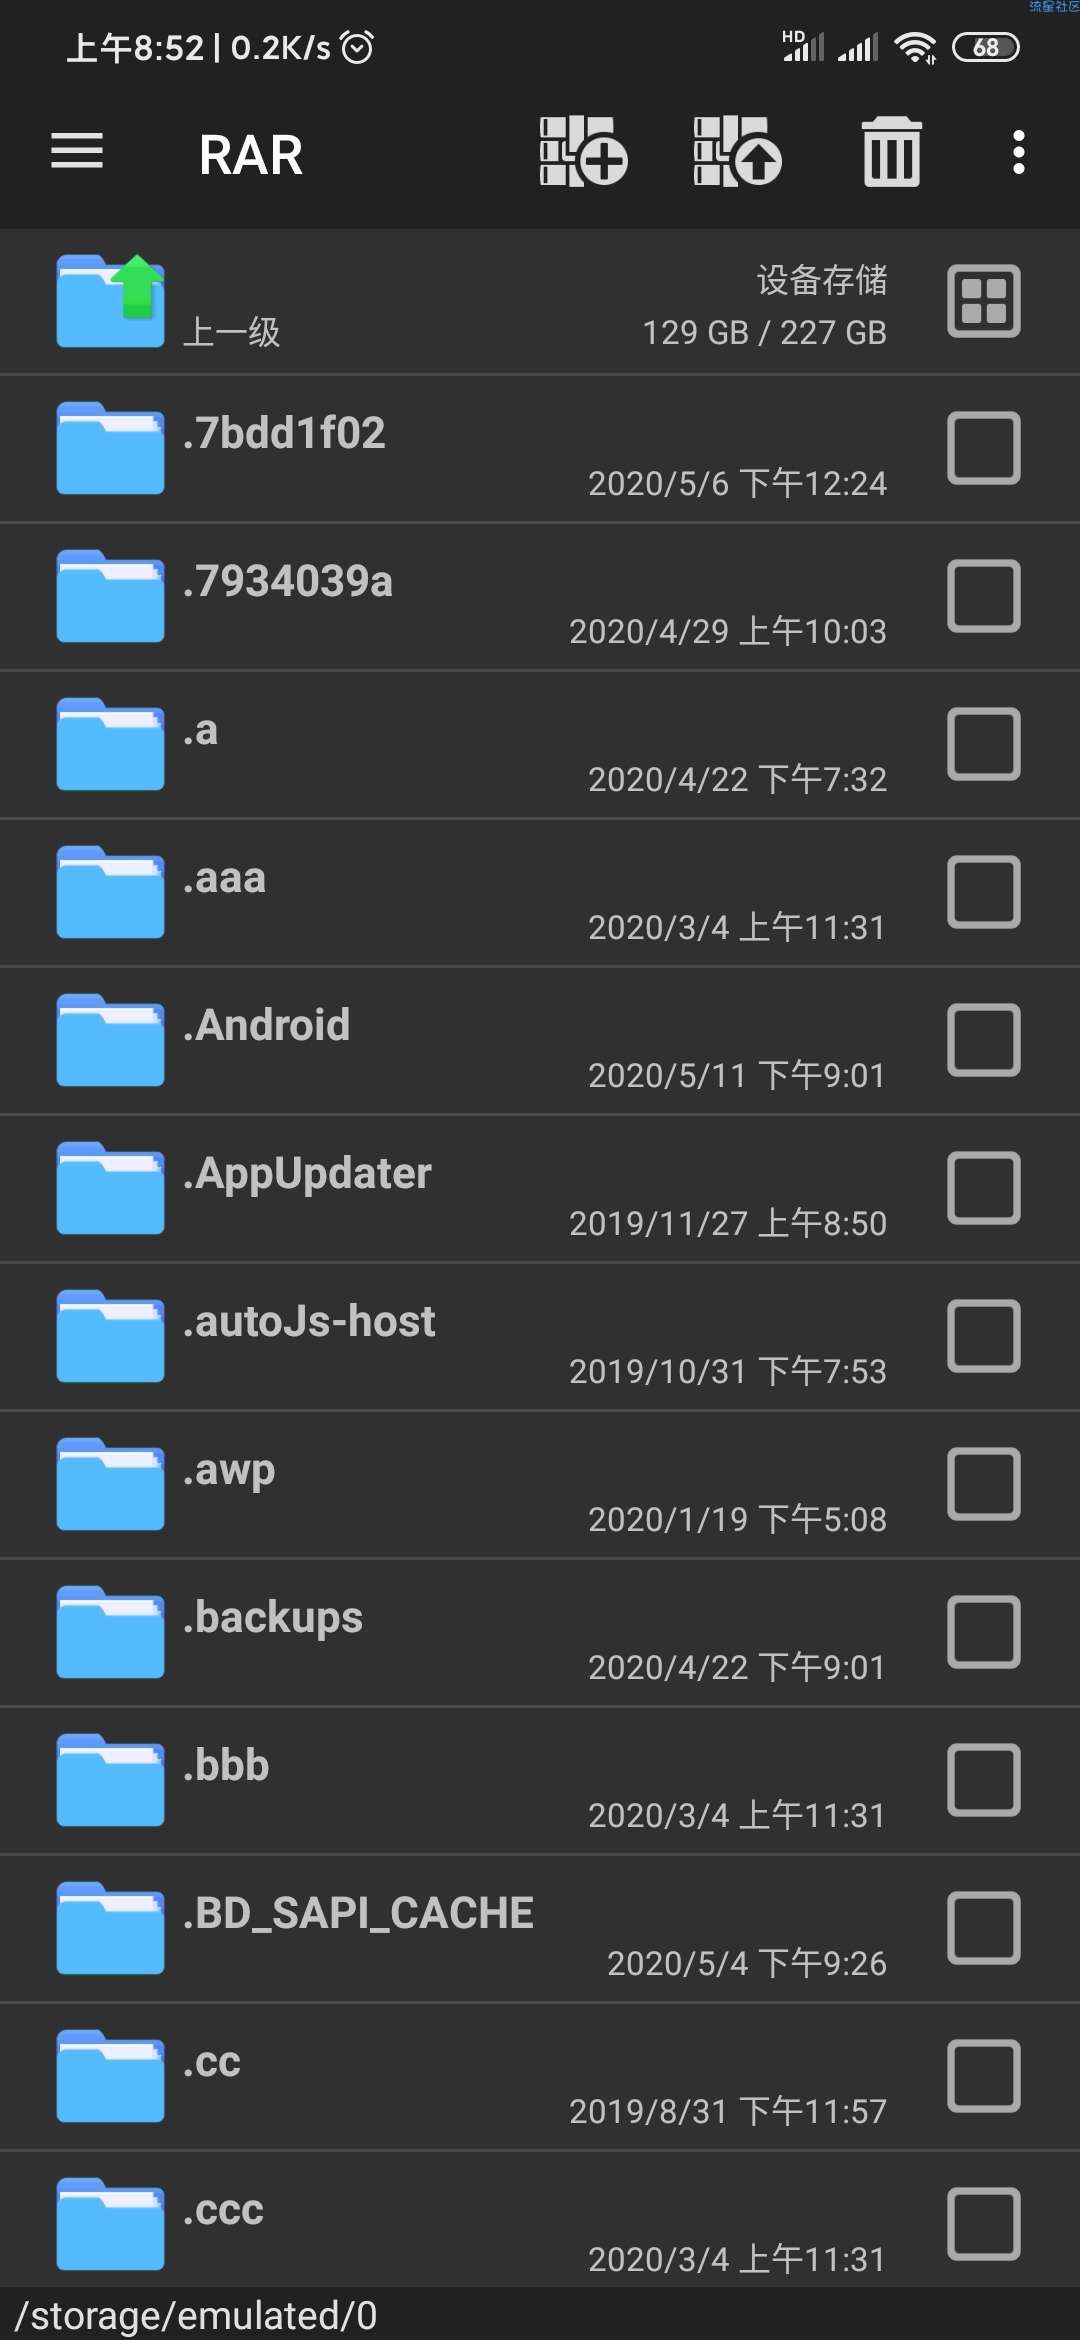Go up one level via the 上一级 folder icon
This screenshot has width=1080, height=2340.
tap(110, 301)
